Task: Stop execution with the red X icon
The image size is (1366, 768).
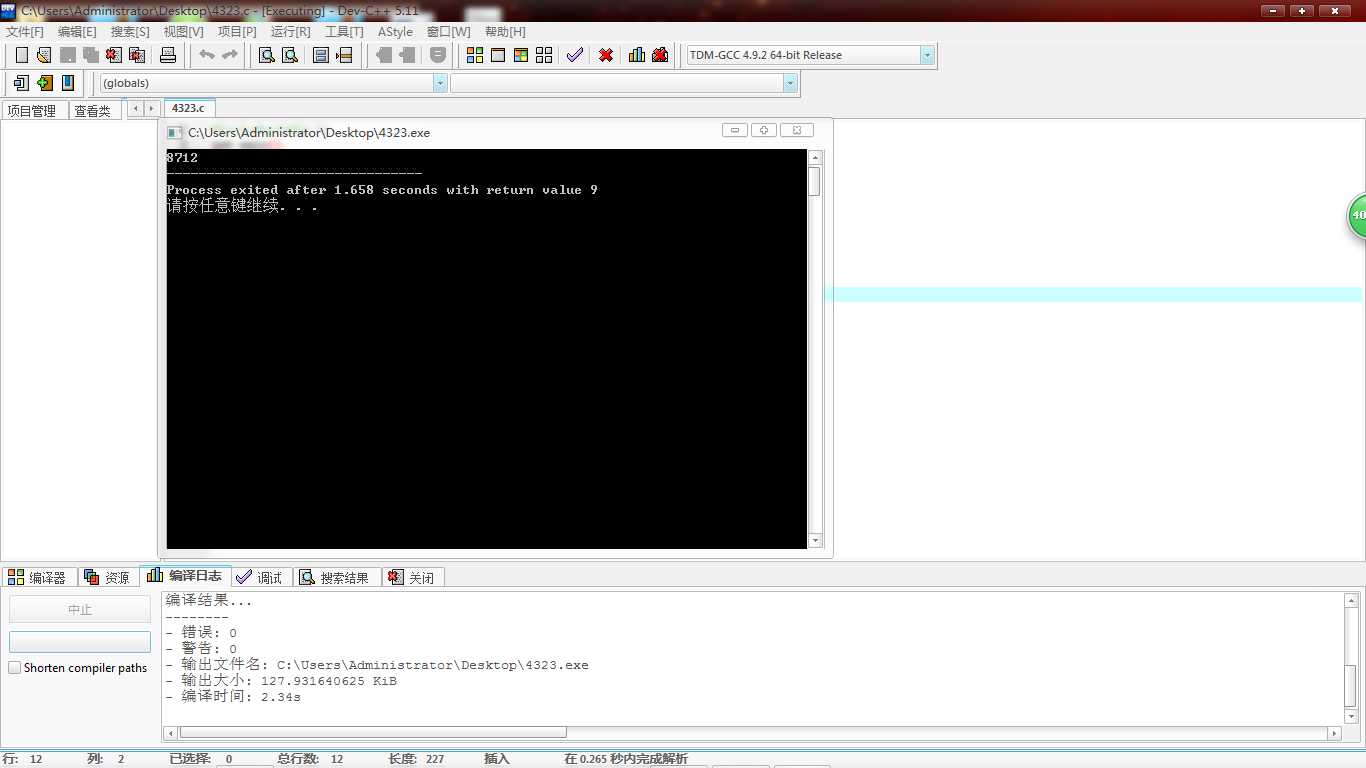Action: pos(606,55)
